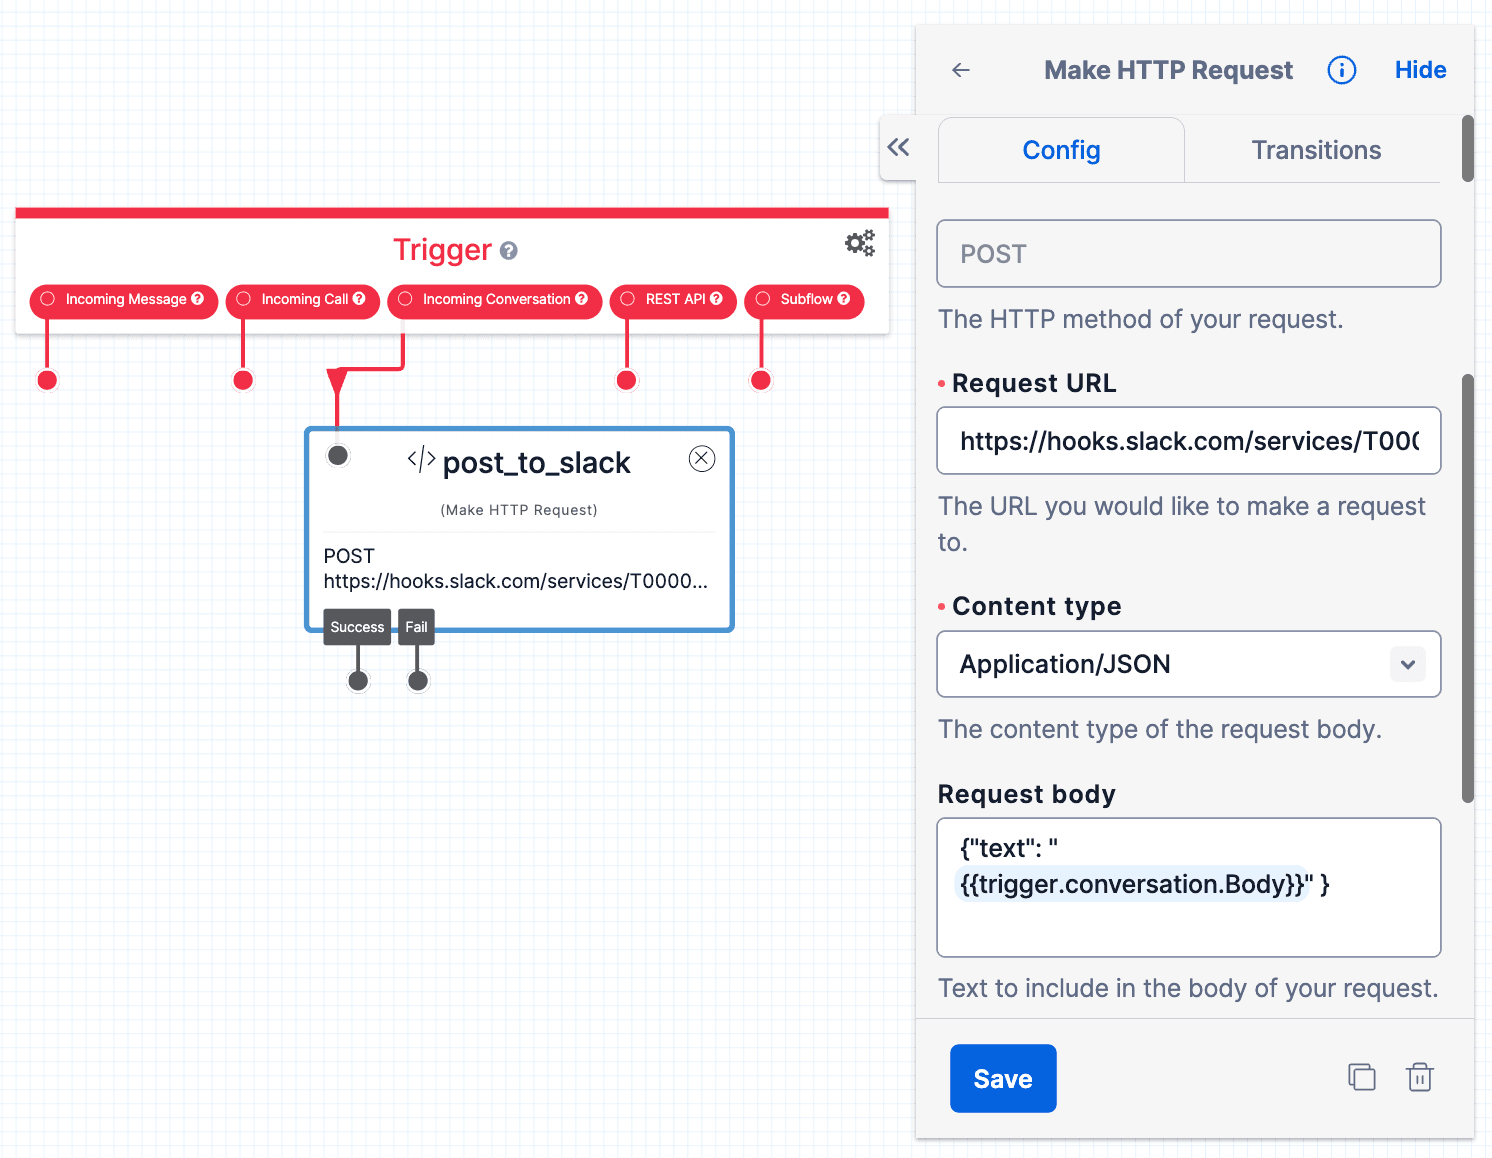Delete the widget using the trash icon
This screenshot has height=1158, width=1492.
tap(1420, 1077)
